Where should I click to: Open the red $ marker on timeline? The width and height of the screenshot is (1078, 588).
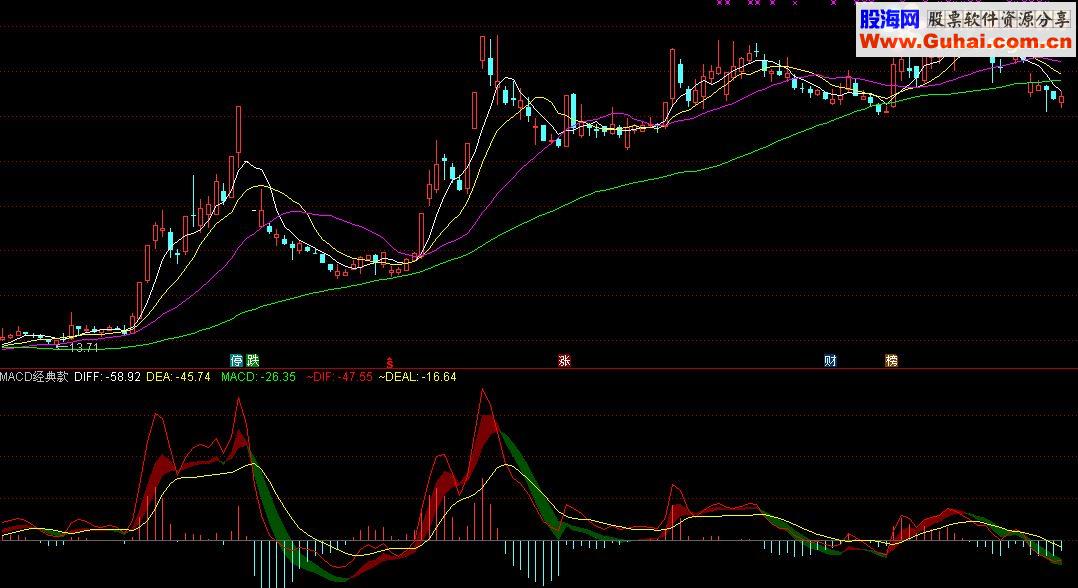pyautogui.click(x=390, y=362)
